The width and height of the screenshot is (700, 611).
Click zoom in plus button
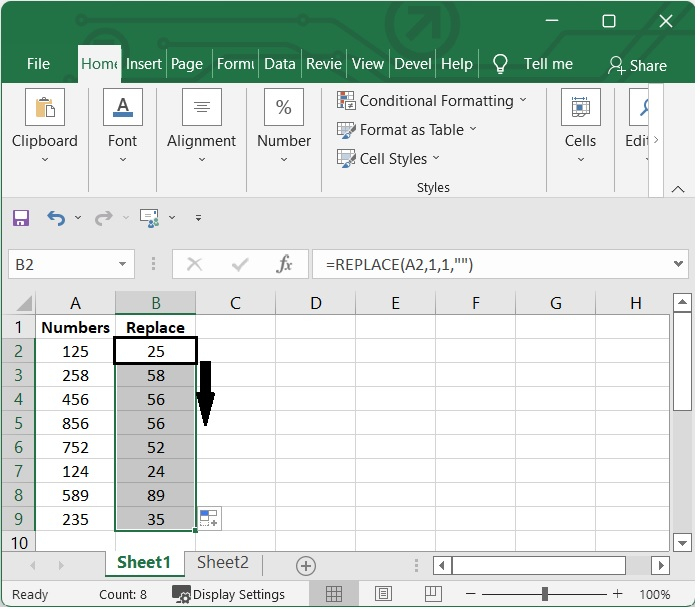[617, 594]
